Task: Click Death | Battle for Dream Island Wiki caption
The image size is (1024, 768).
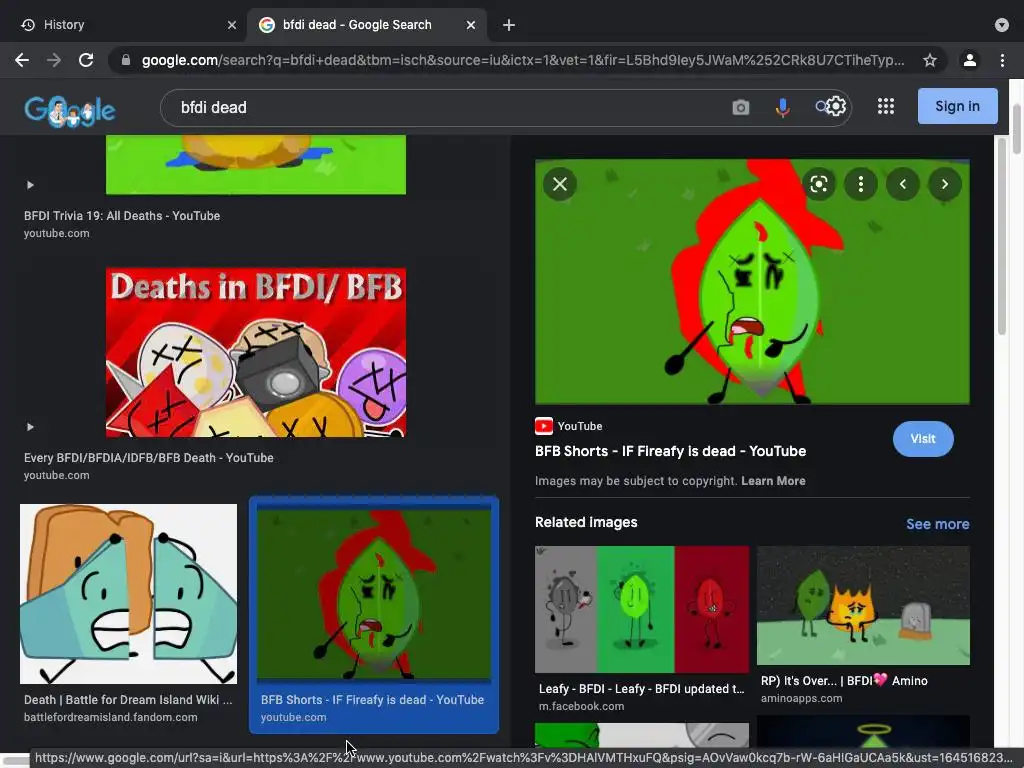Action: pos(128,700)
